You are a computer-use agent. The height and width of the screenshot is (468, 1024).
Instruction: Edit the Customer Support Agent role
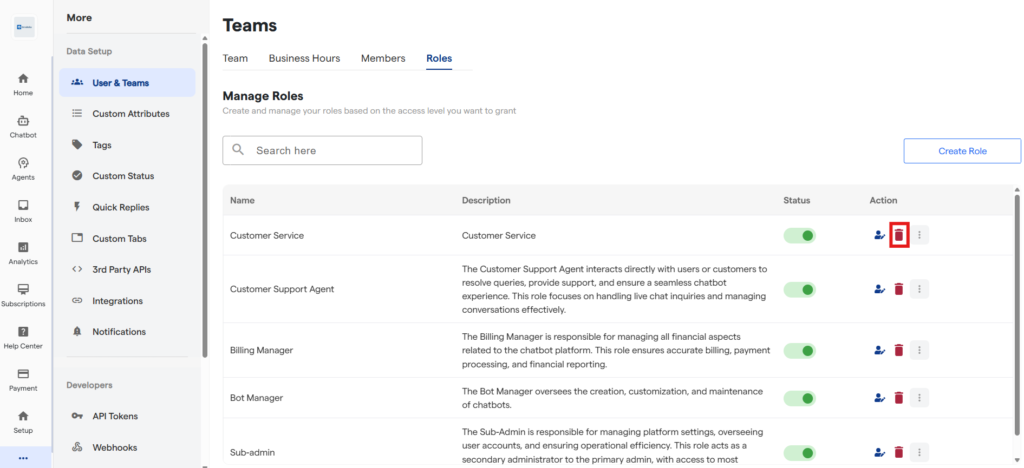(x=880, y=289)
